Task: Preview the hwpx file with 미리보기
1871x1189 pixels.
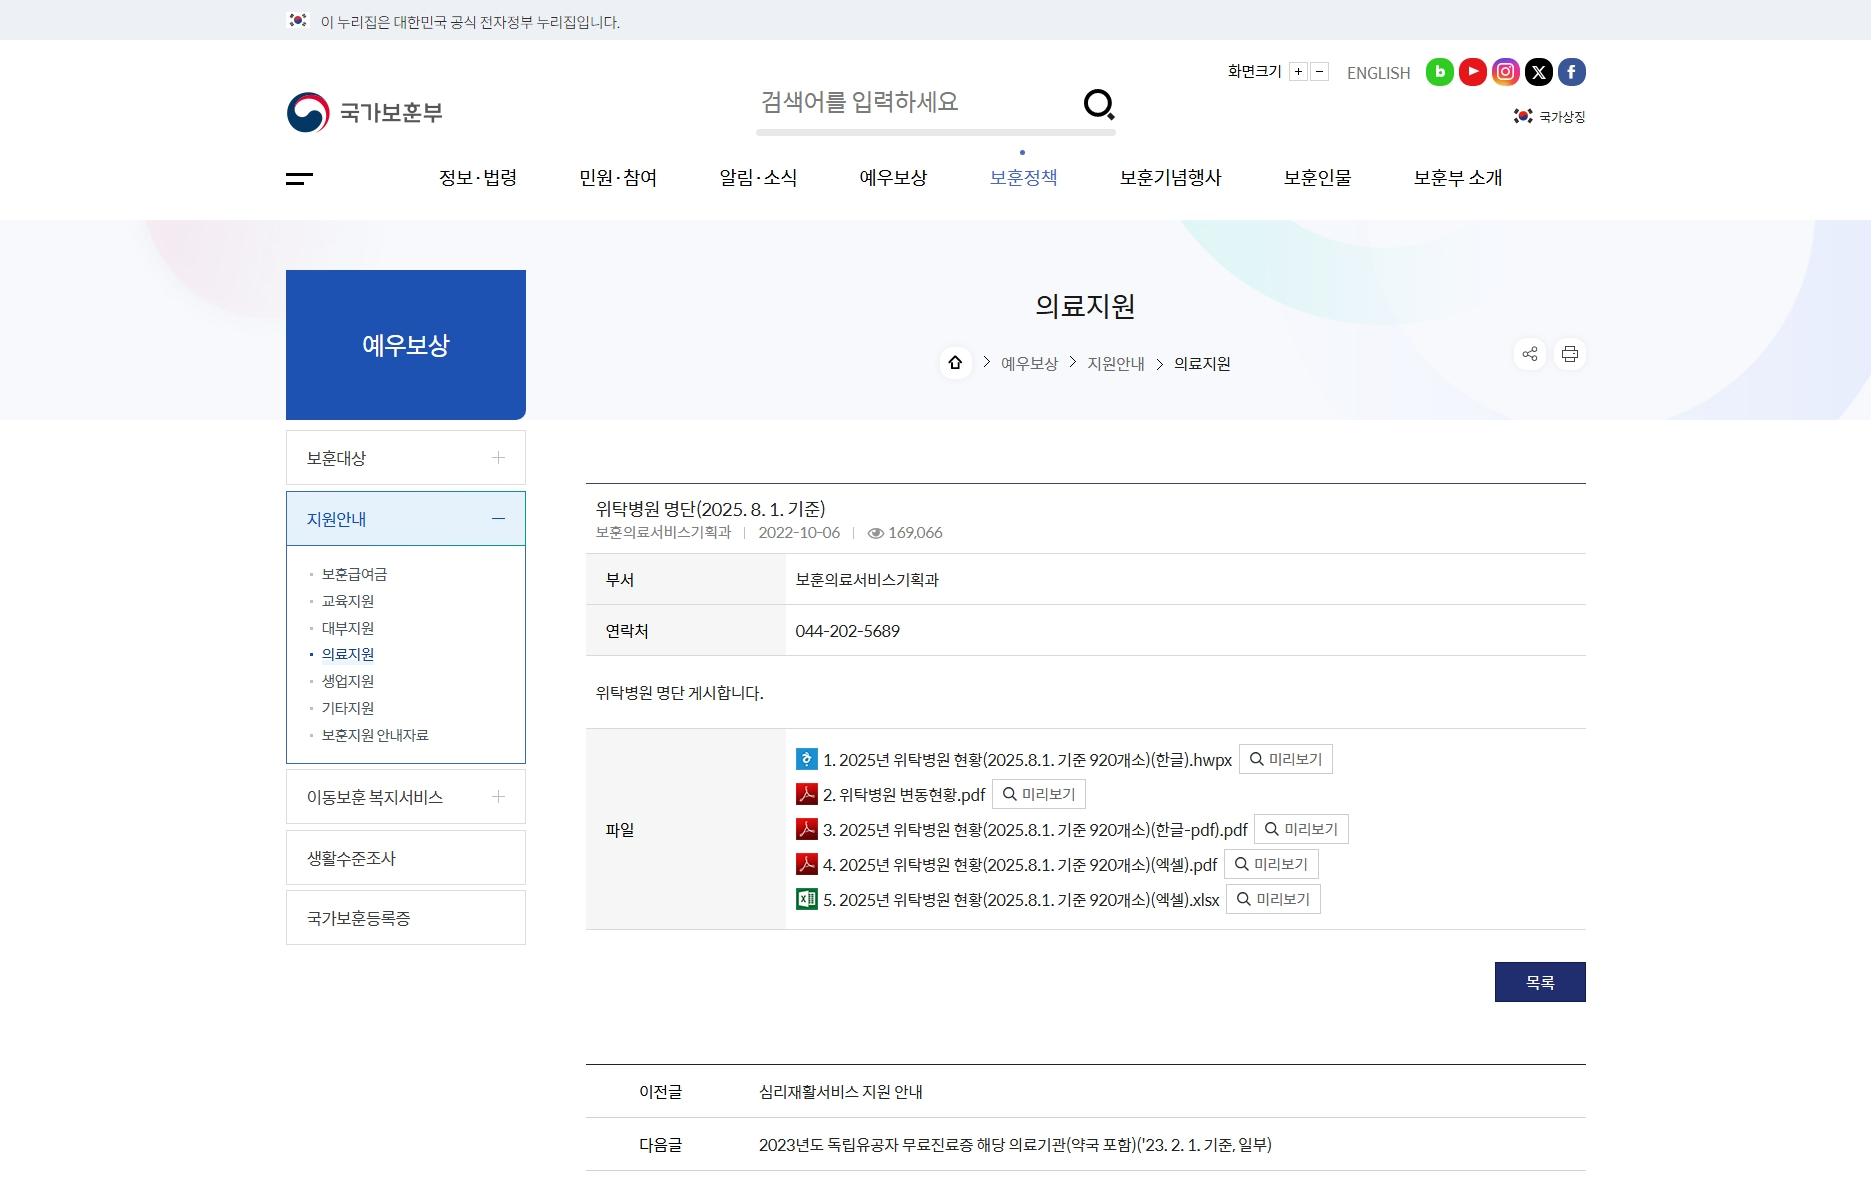Action: [1285, 759]
